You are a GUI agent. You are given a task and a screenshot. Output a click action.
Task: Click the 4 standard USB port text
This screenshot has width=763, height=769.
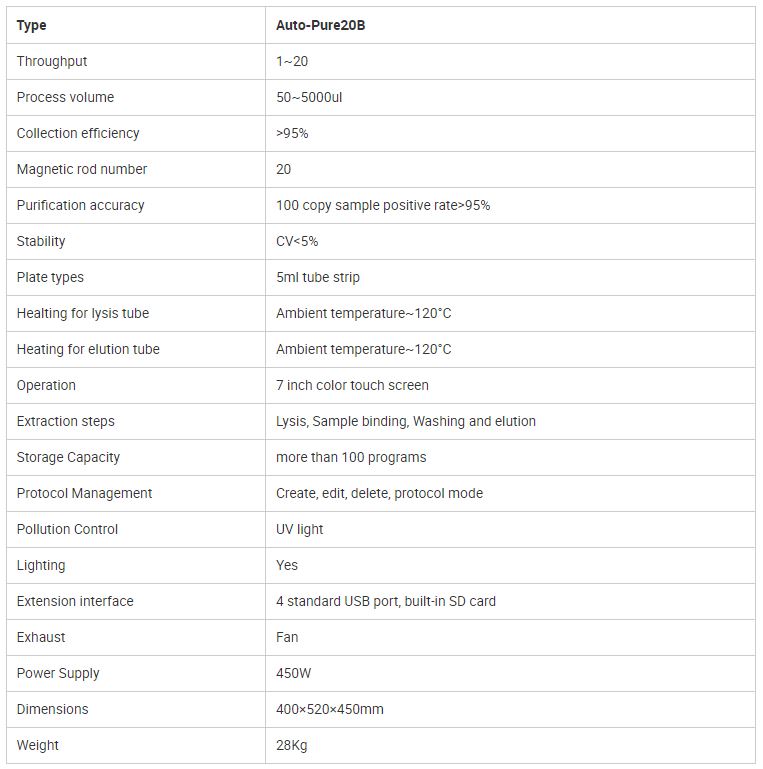pos(386,601)
